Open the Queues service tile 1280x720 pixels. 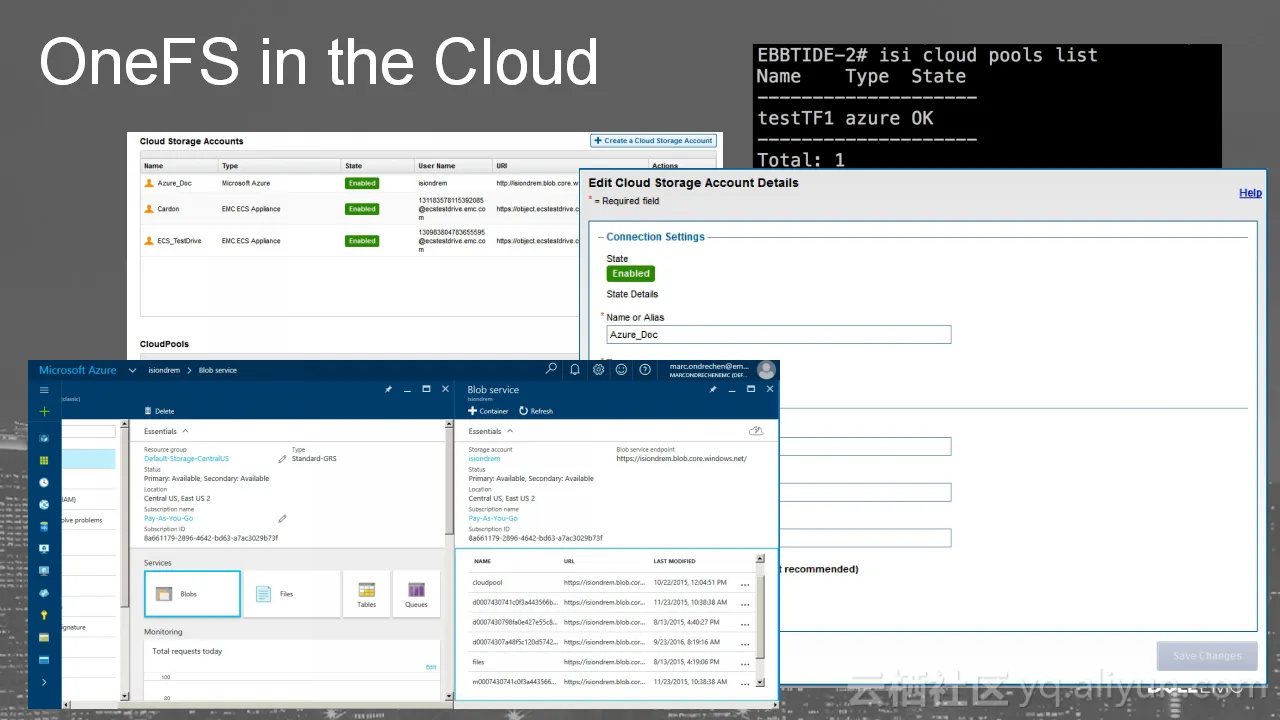tap(416, 594)
